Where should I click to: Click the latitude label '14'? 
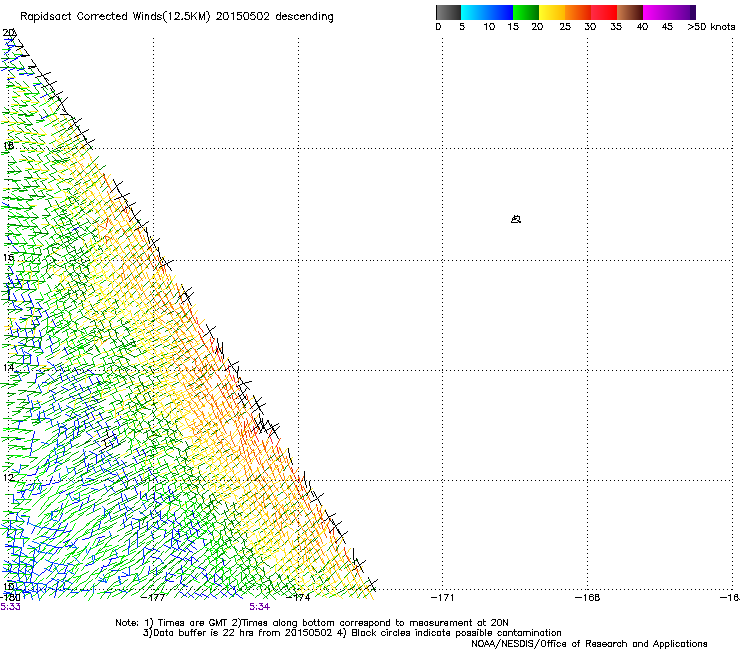click(x=8, y=368)
